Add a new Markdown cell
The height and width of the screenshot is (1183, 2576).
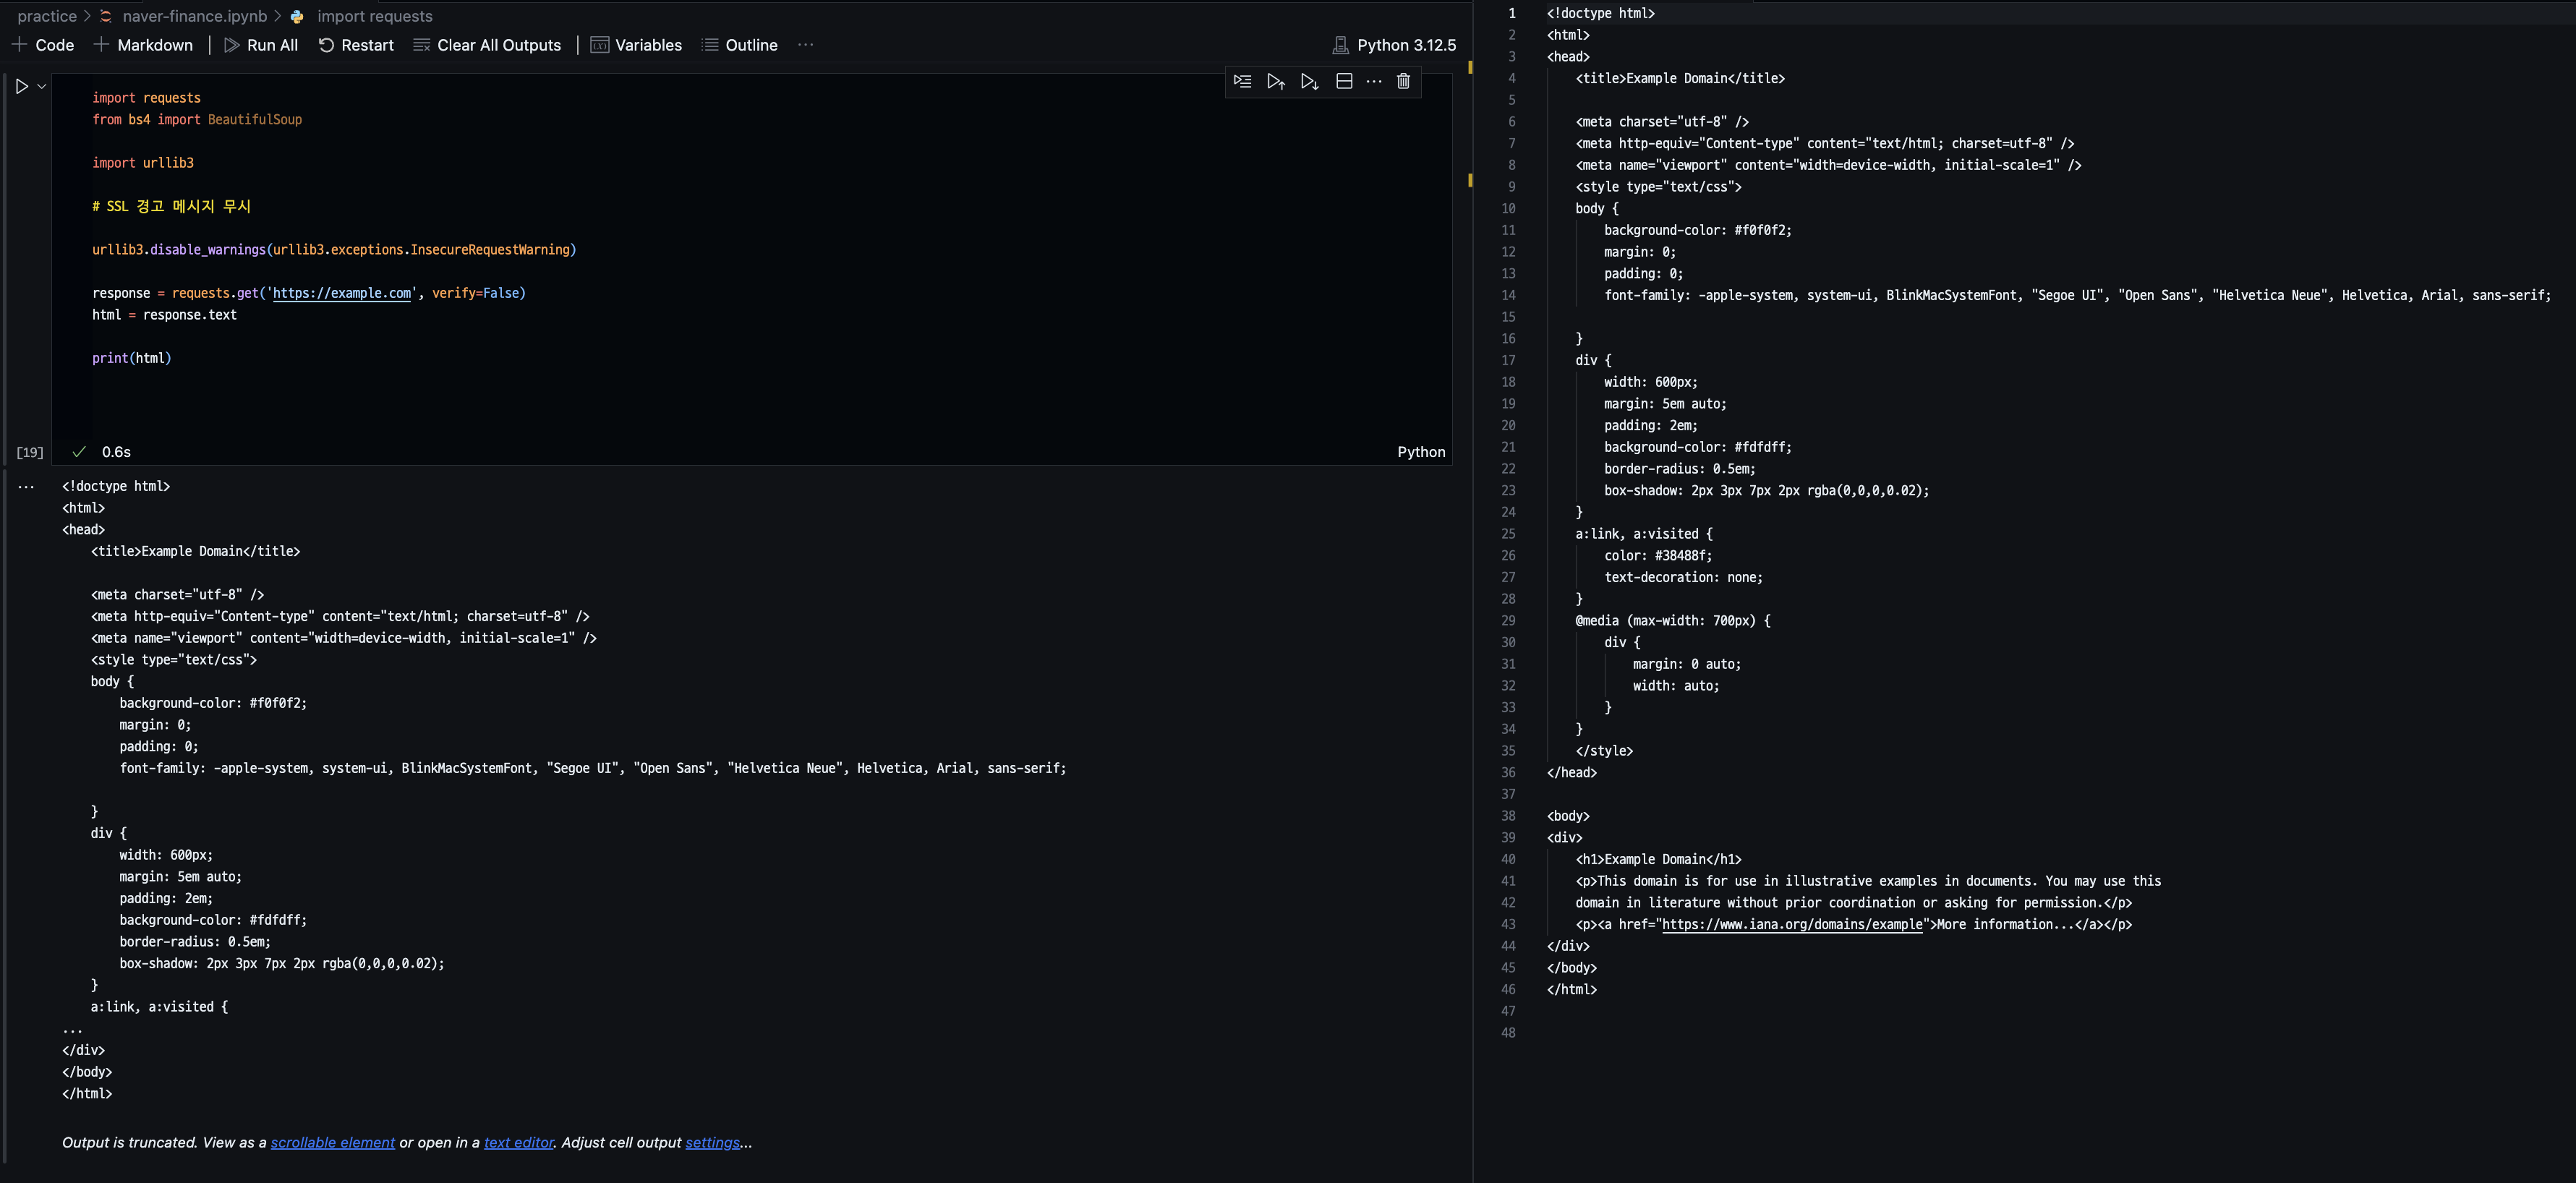point(143,45)
